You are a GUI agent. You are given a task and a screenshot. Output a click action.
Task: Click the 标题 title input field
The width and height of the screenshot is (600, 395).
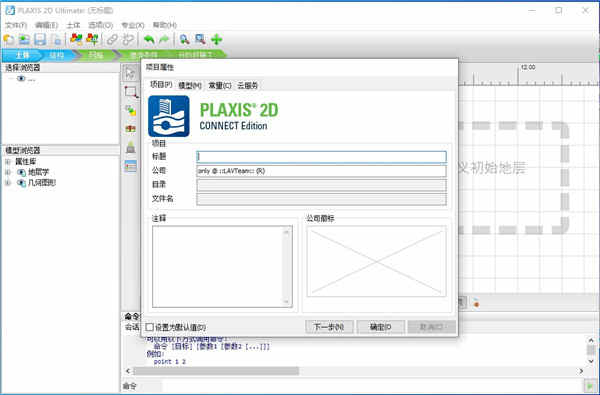tap(321, 157)
